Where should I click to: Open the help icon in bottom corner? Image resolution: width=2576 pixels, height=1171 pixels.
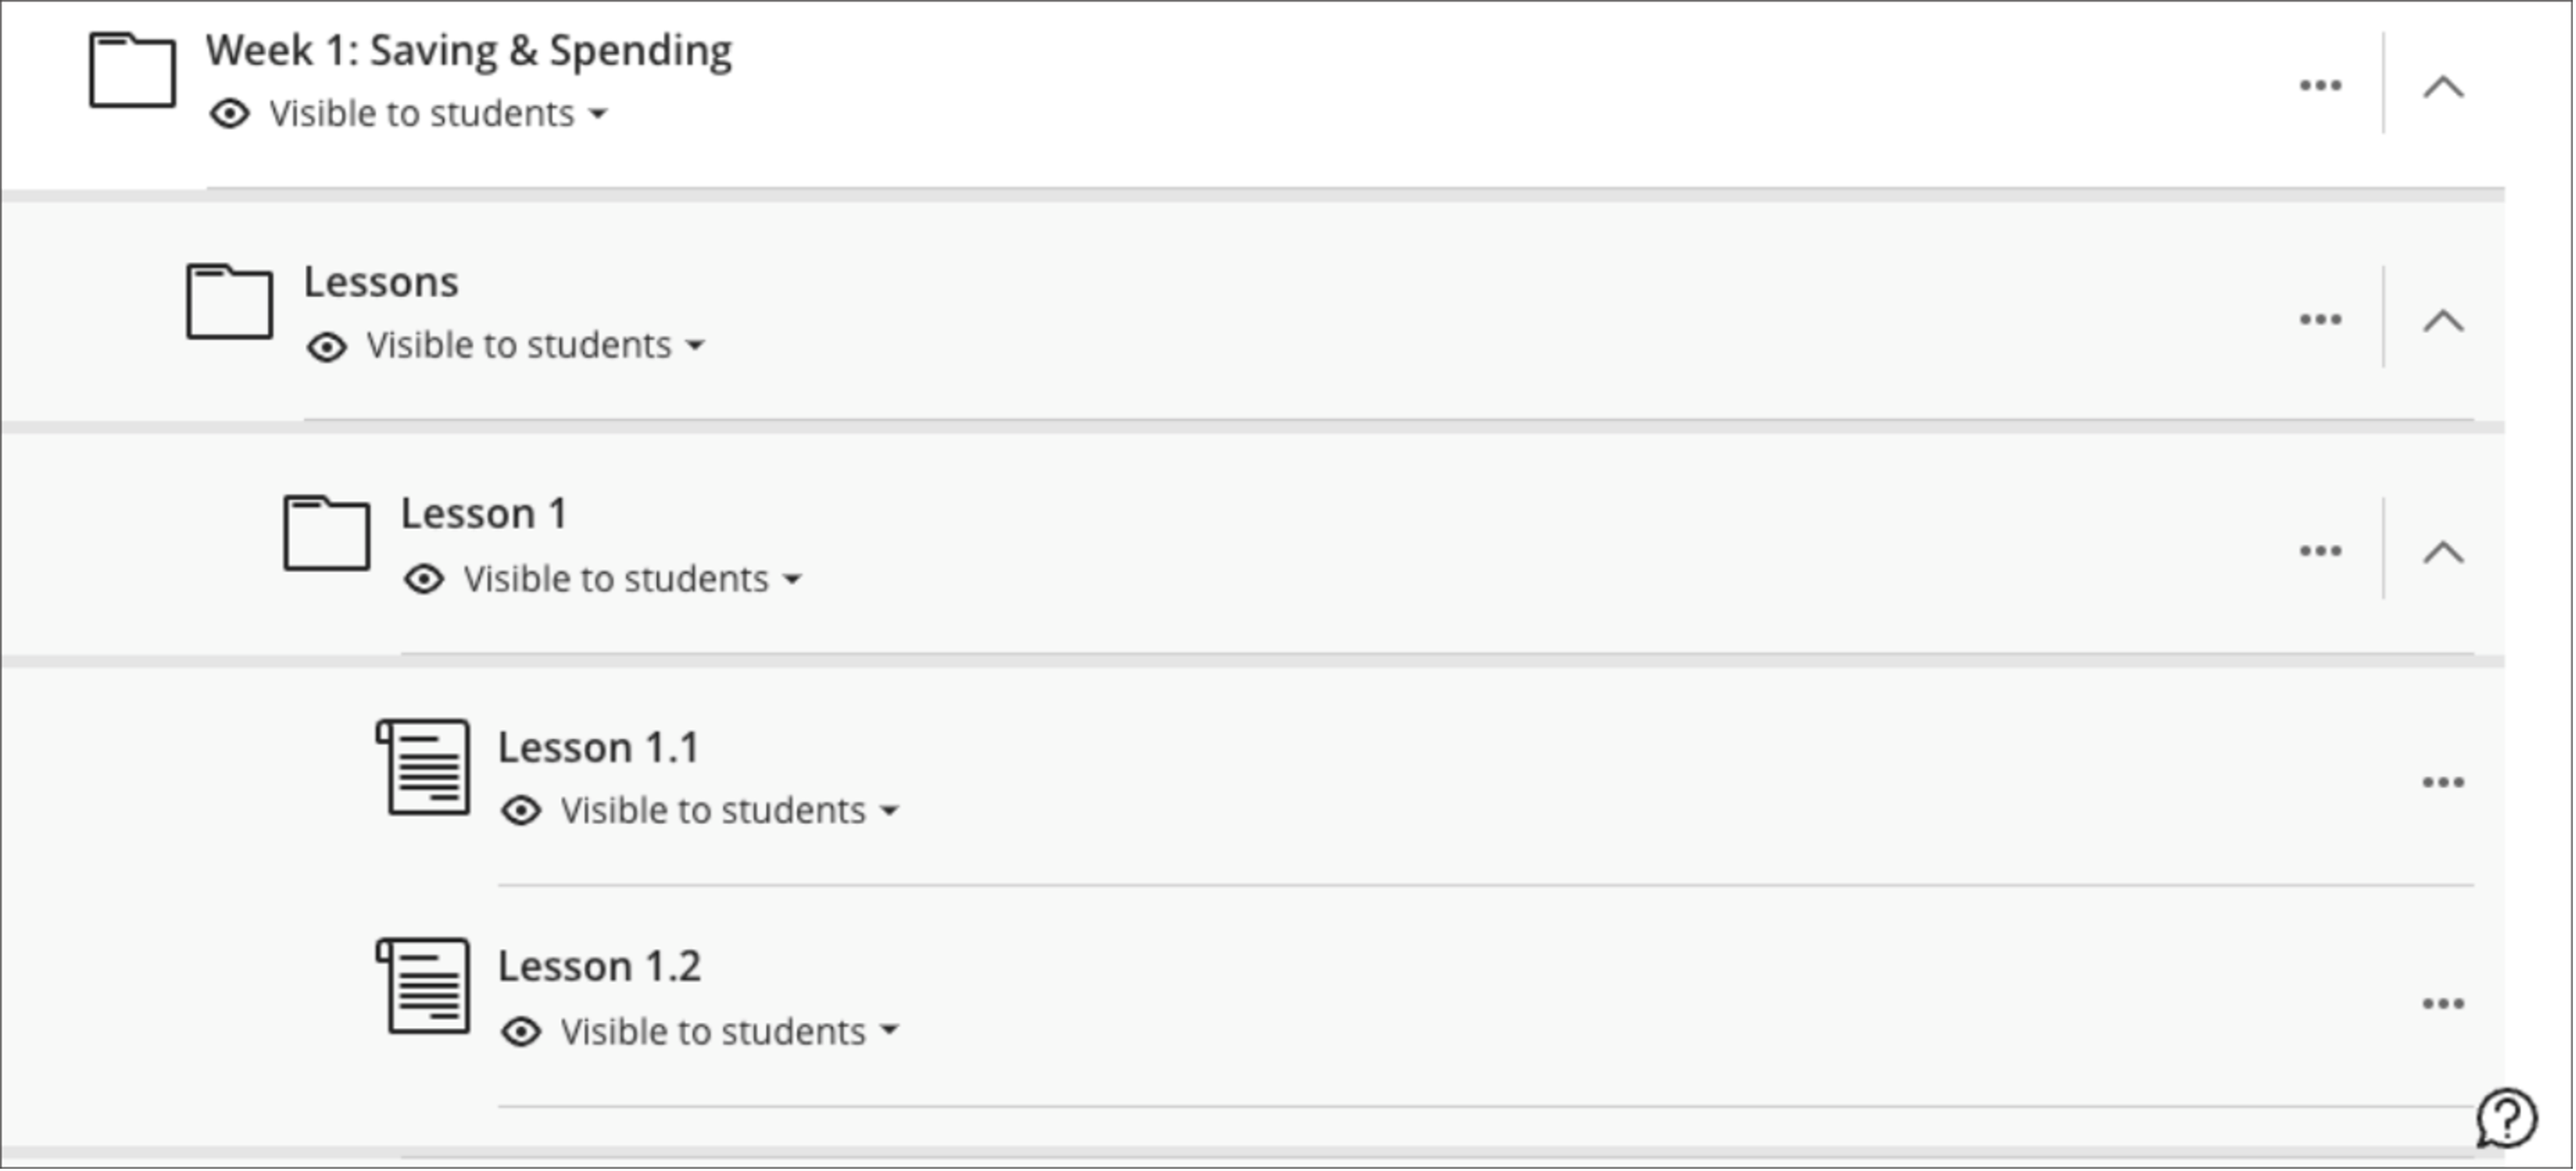[x=2506, y=1117]
